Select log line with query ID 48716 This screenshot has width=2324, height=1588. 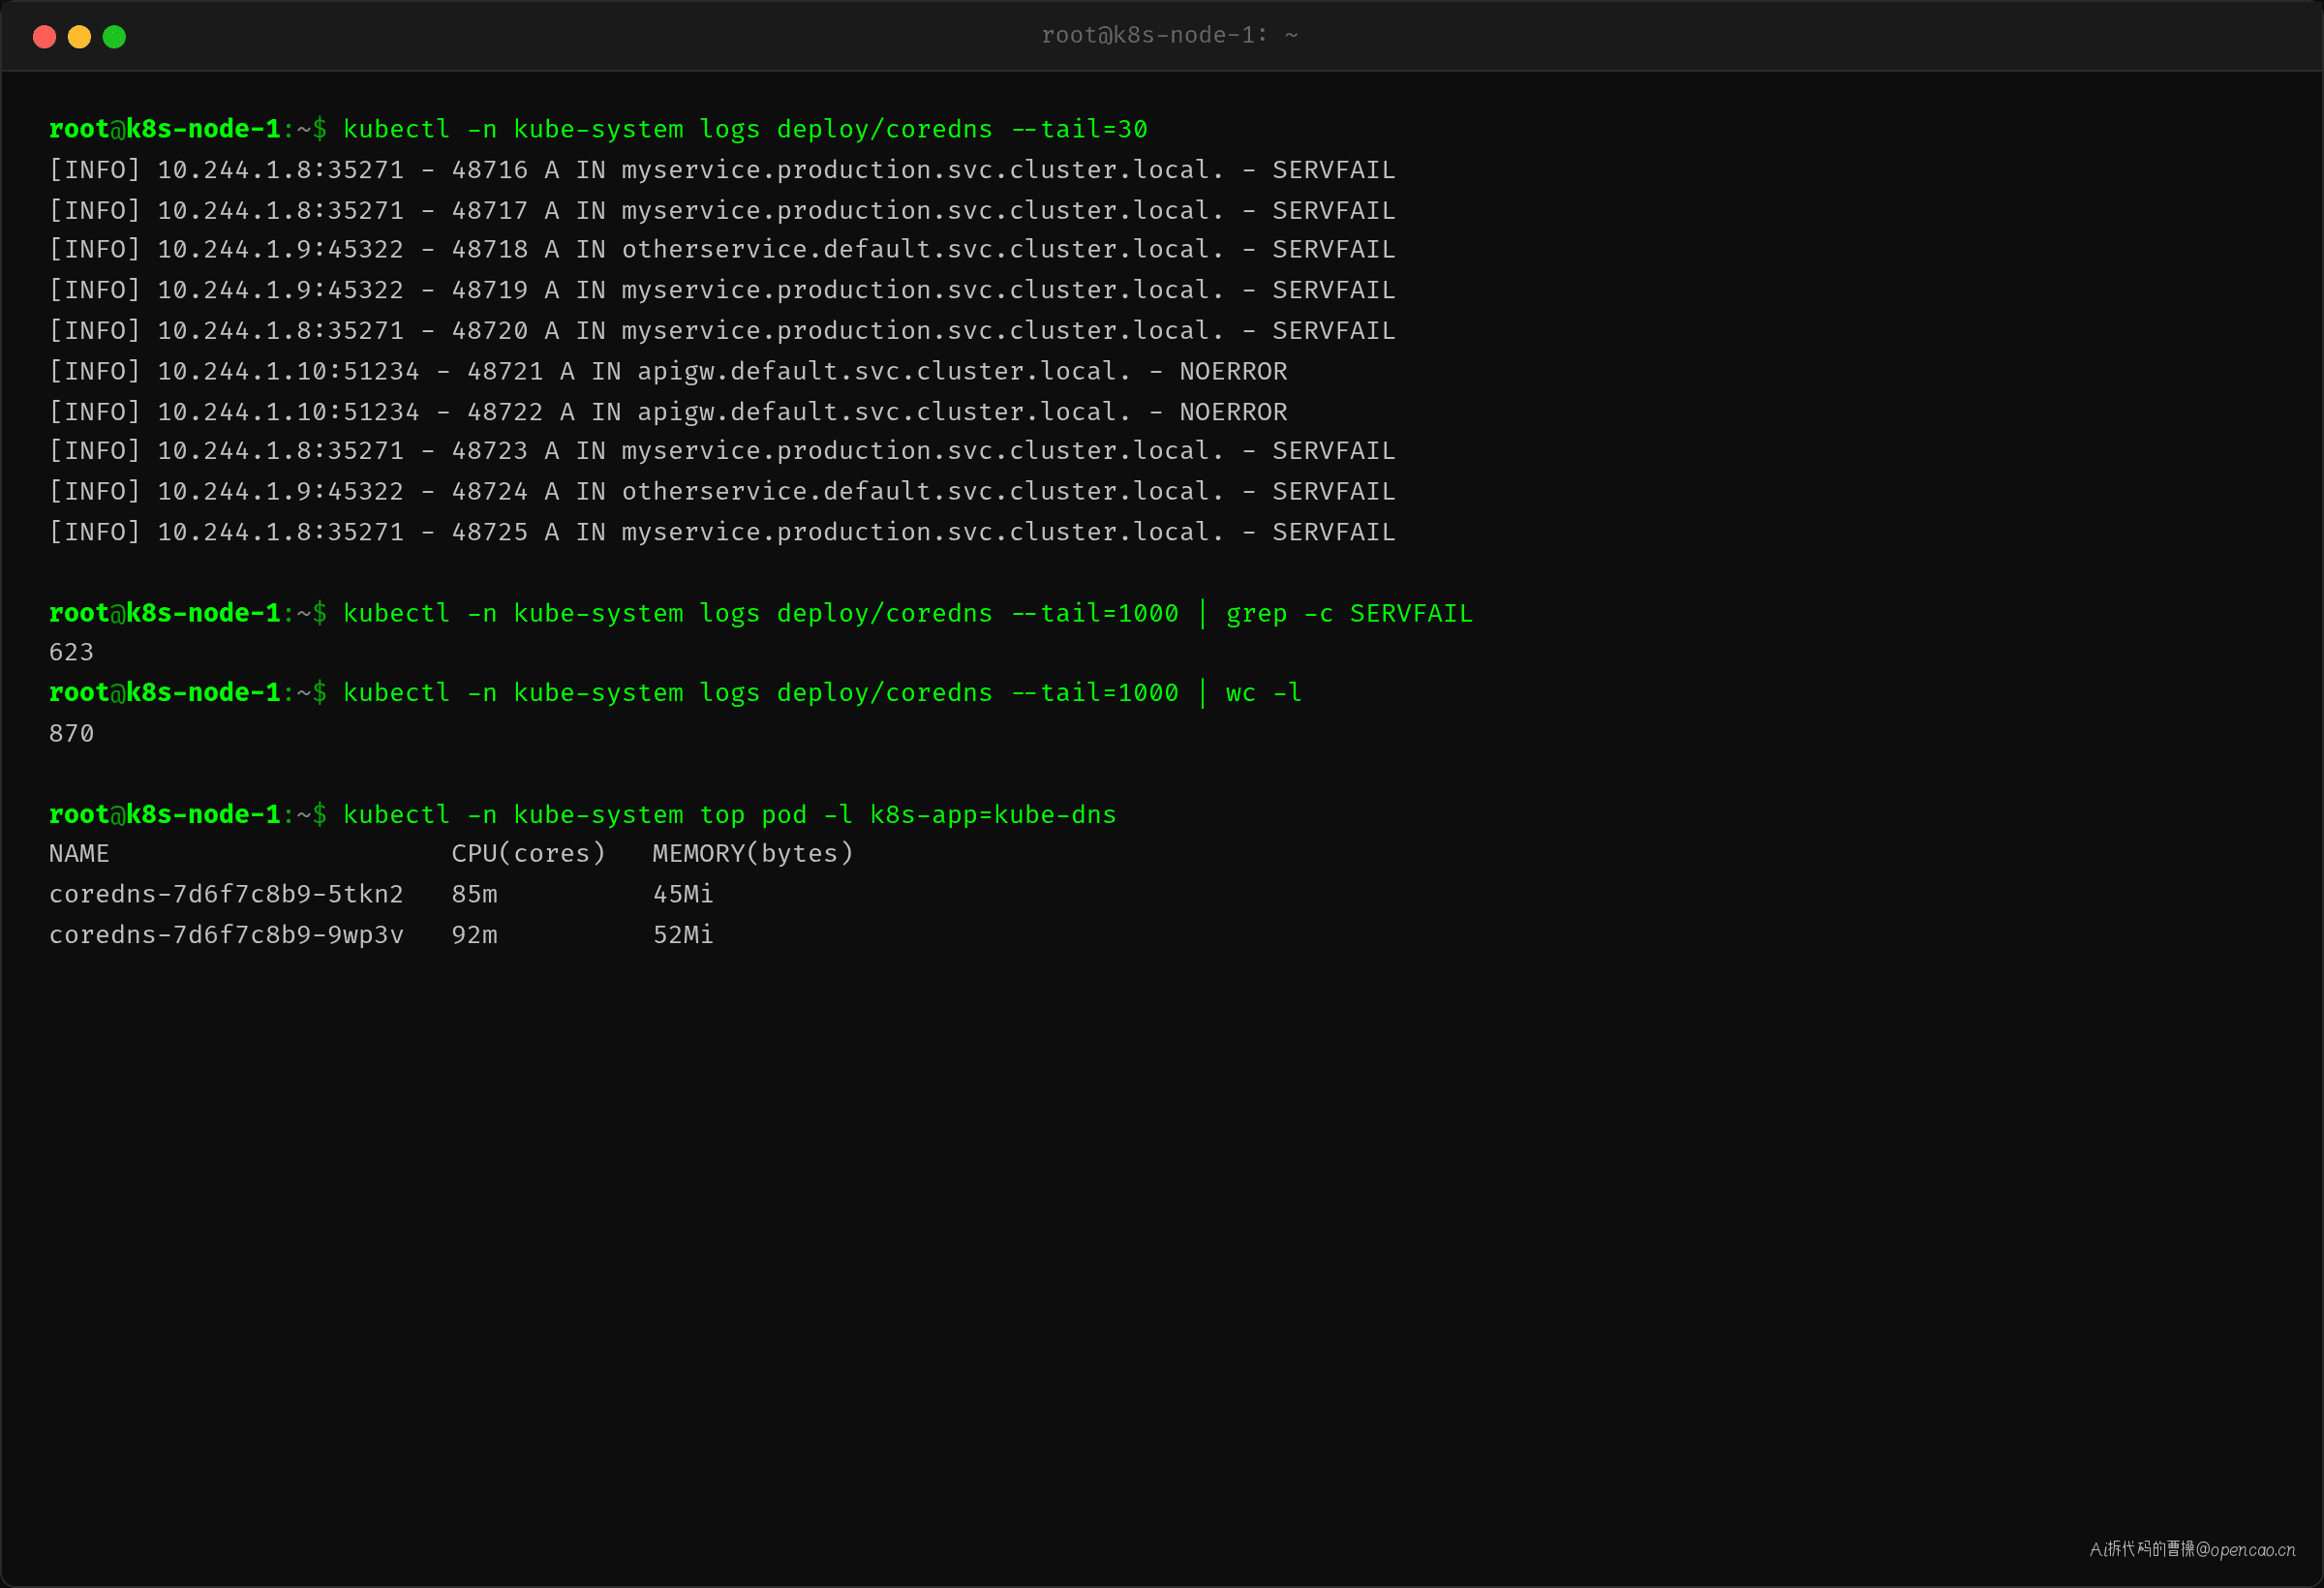[722, 170]
